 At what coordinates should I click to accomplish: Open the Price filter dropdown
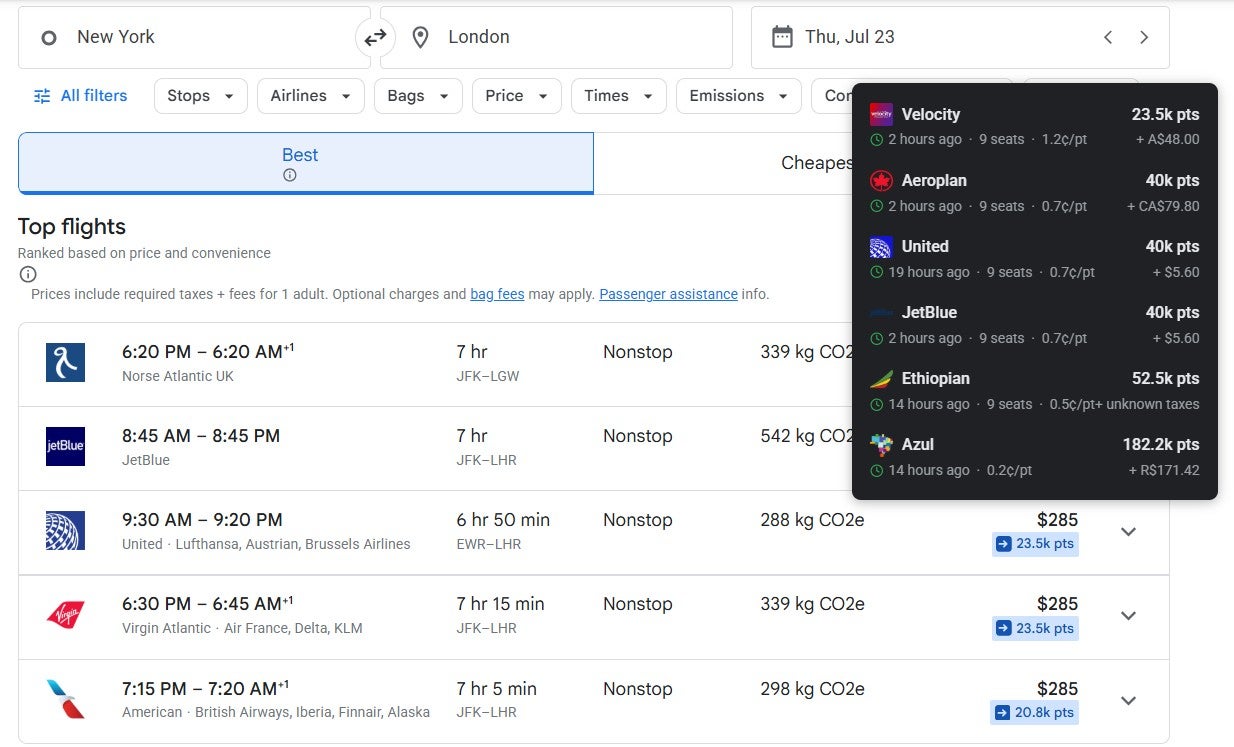(516, 96)
